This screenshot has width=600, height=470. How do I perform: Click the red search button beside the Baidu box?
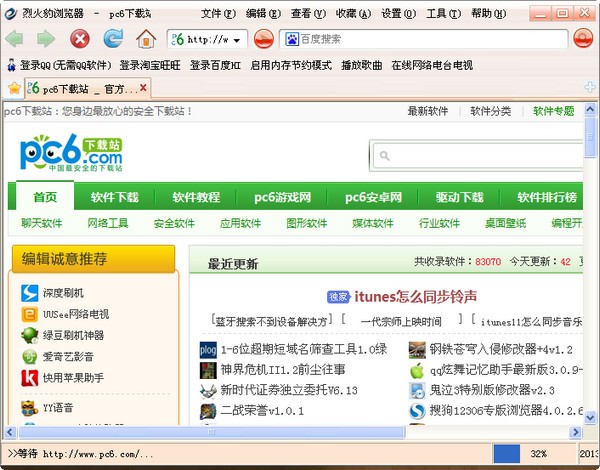click(x=583, y=39)
